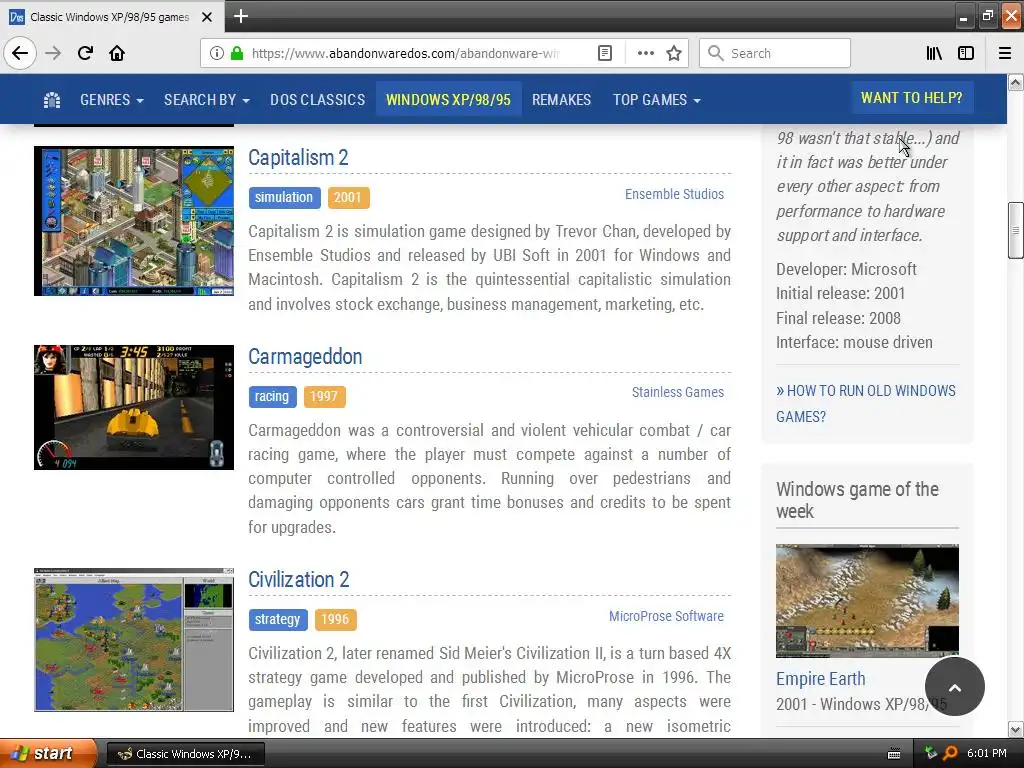Open the MicroProse Software developer link
The height and width of the screenshot is (768, 1024).
pos(666,616)
